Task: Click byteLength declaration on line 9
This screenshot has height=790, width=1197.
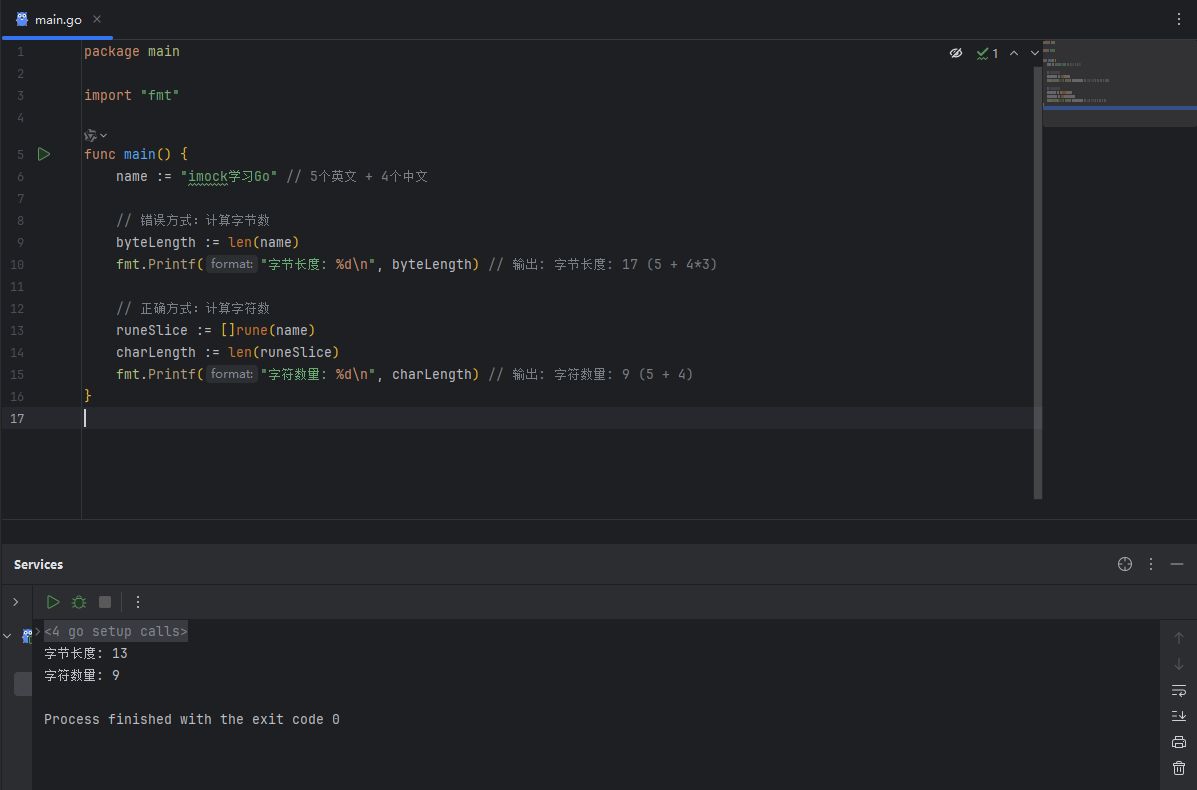Action: point(156,242)
